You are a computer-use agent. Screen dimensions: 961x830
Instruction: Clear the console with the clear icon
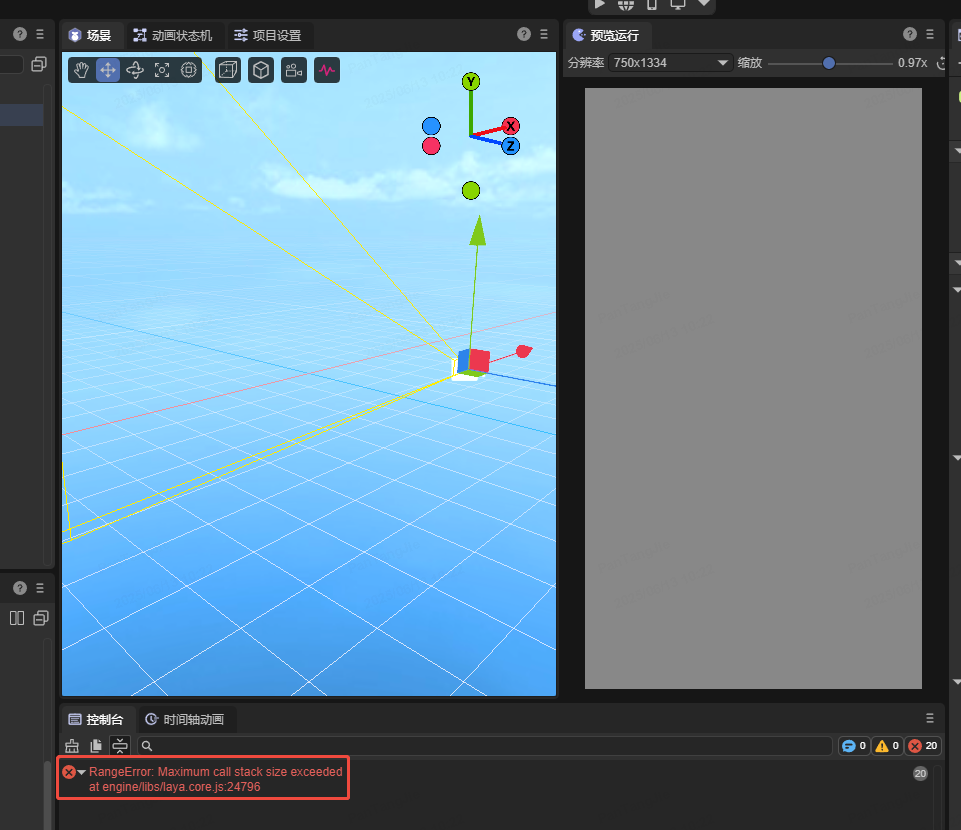coord(72,746)
